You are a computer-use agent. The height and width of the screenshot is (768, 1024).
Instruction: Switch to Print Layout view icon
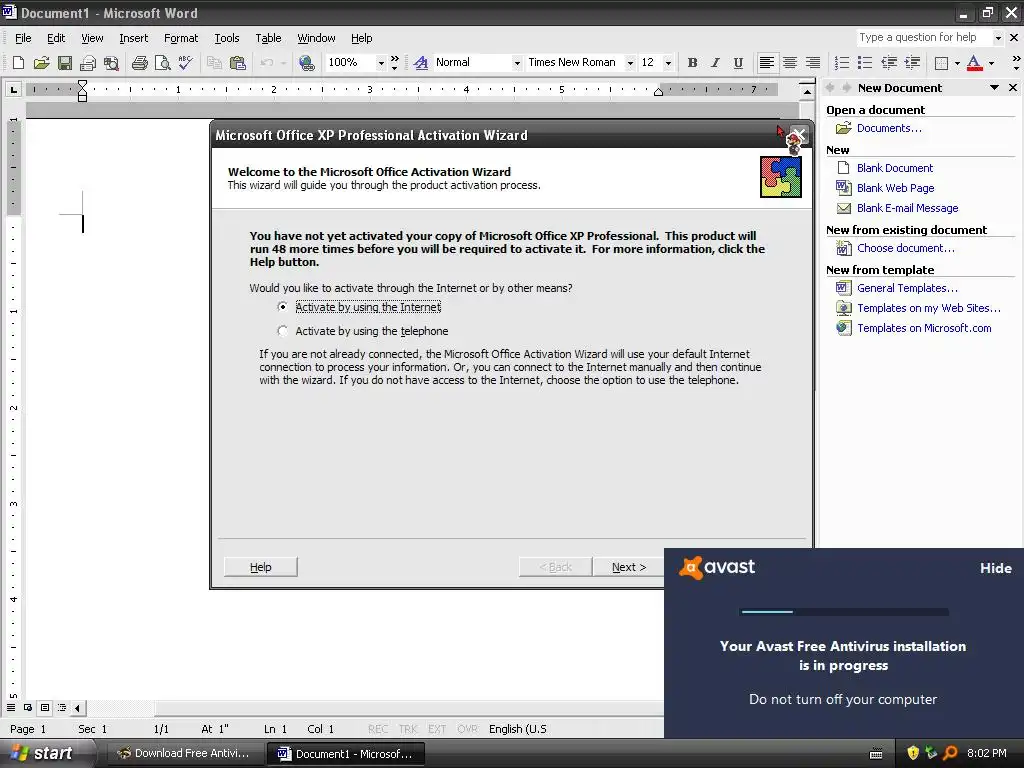coord(45,707)
